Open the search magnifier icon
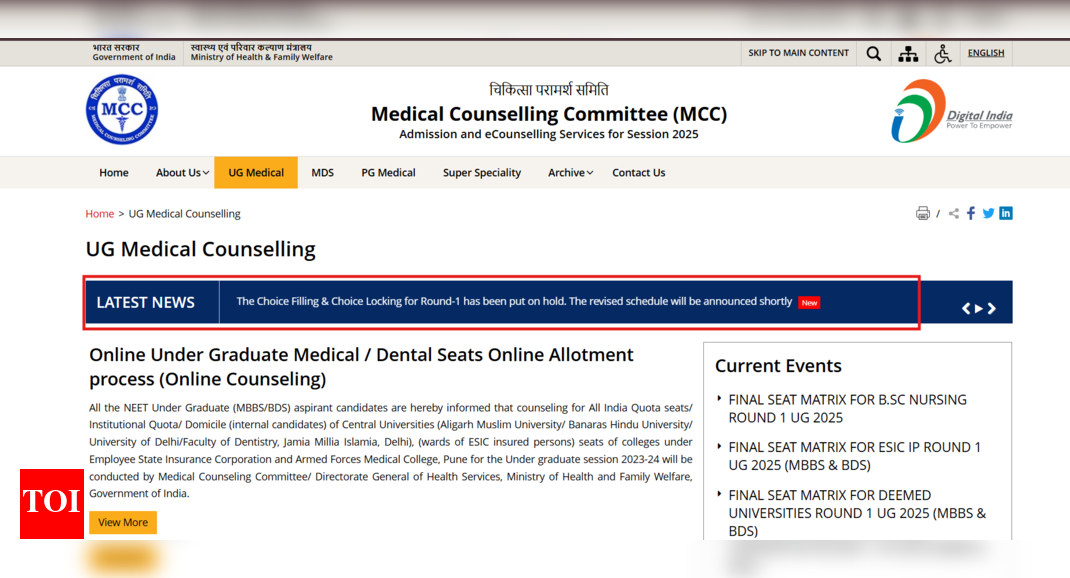This screenshot has height=578, width=1070. (x=873, y=53)
